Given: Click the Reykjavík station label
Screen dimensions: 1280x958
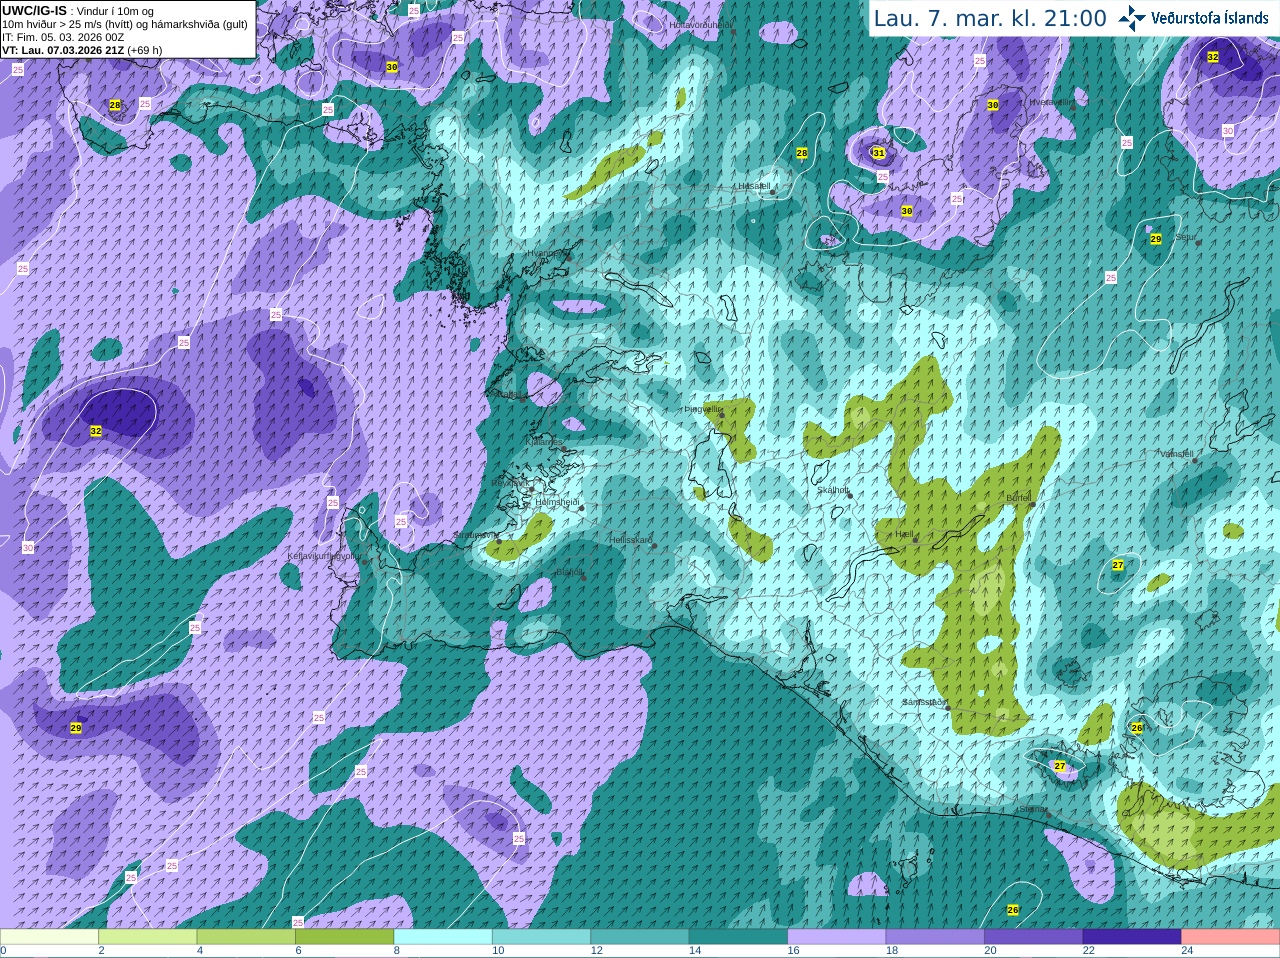Looking at the screenshot, I should (510, 483).
